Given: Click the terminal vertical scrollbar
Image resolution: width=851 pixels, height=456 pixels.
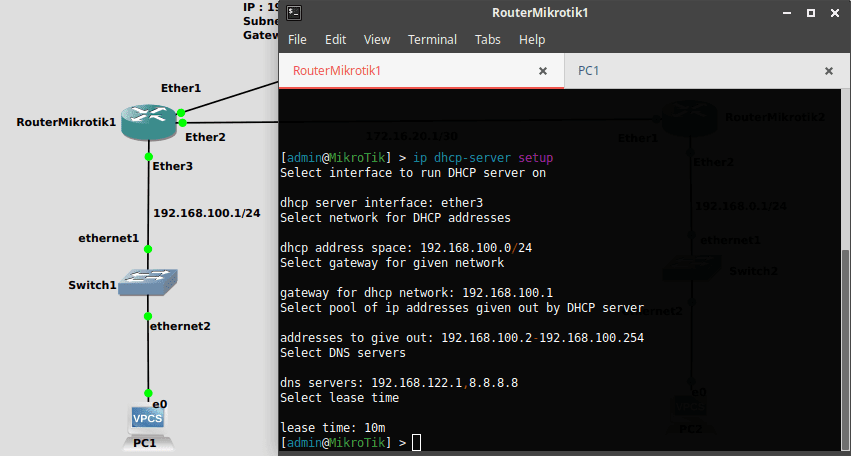Looking at the screenshot, I should [x=846, y=350].
